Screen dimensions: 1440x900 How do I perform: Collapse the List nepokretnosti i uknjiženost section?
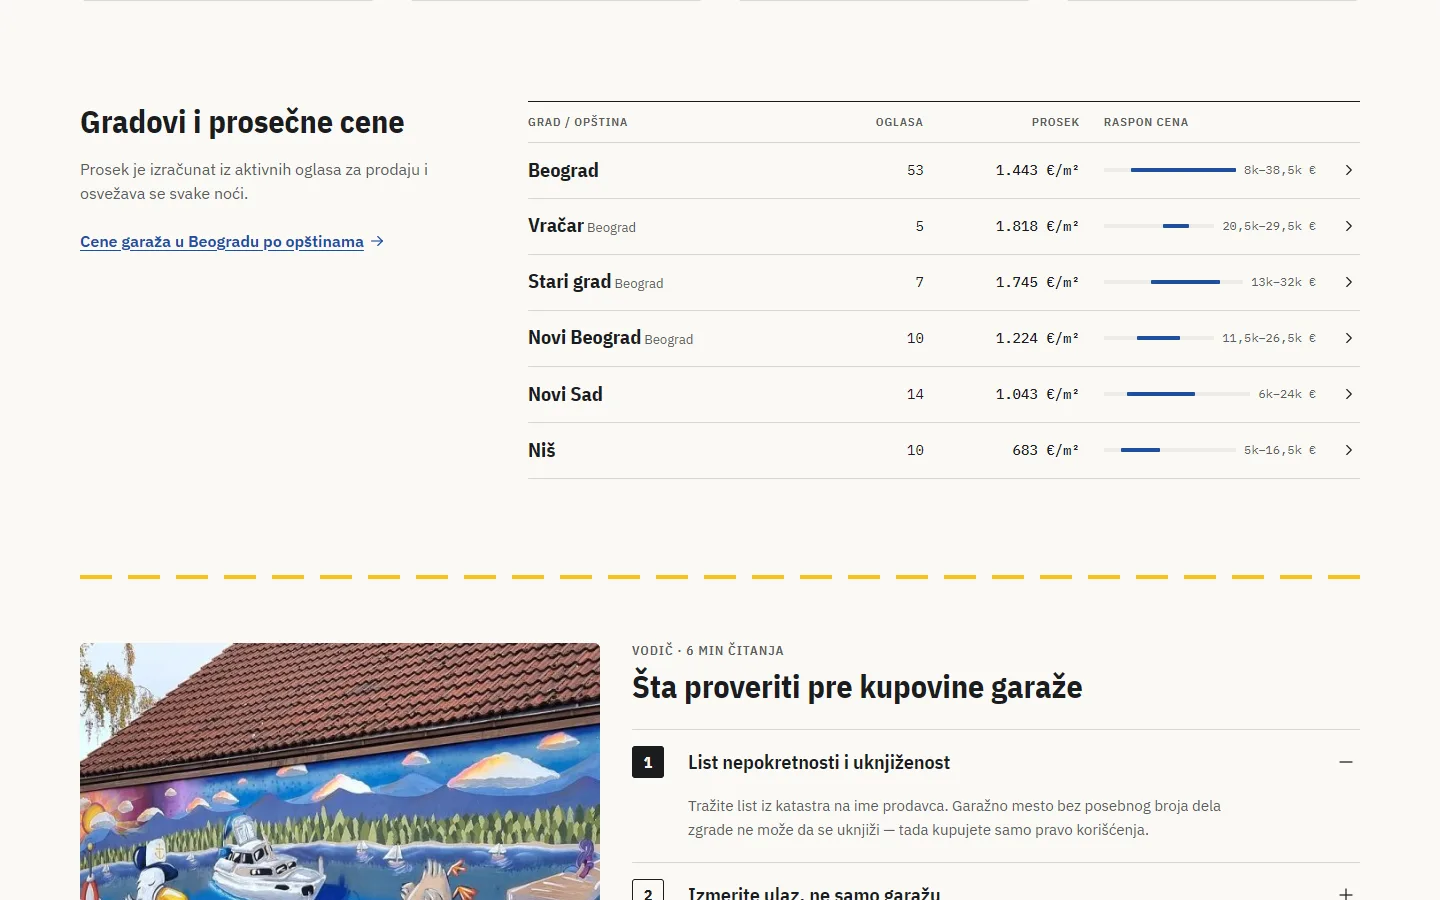point(1346,762)
